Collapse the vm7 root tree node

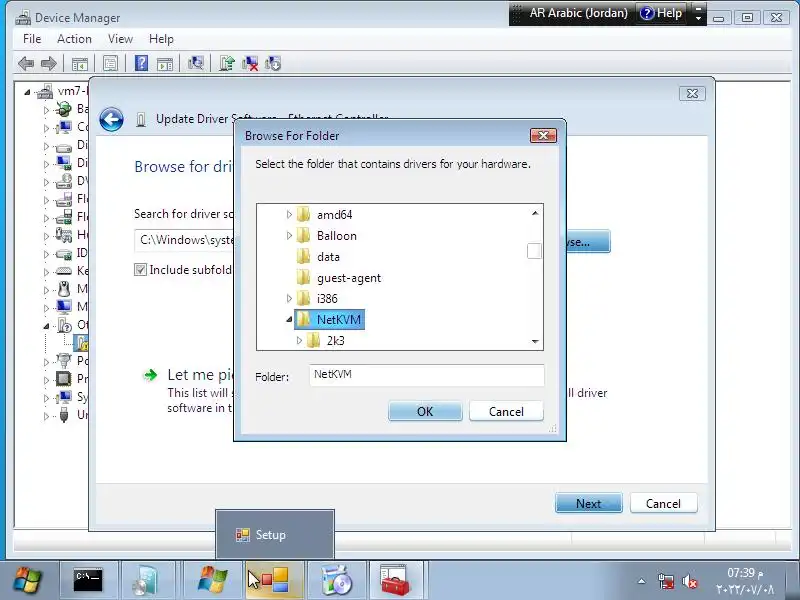27,92
